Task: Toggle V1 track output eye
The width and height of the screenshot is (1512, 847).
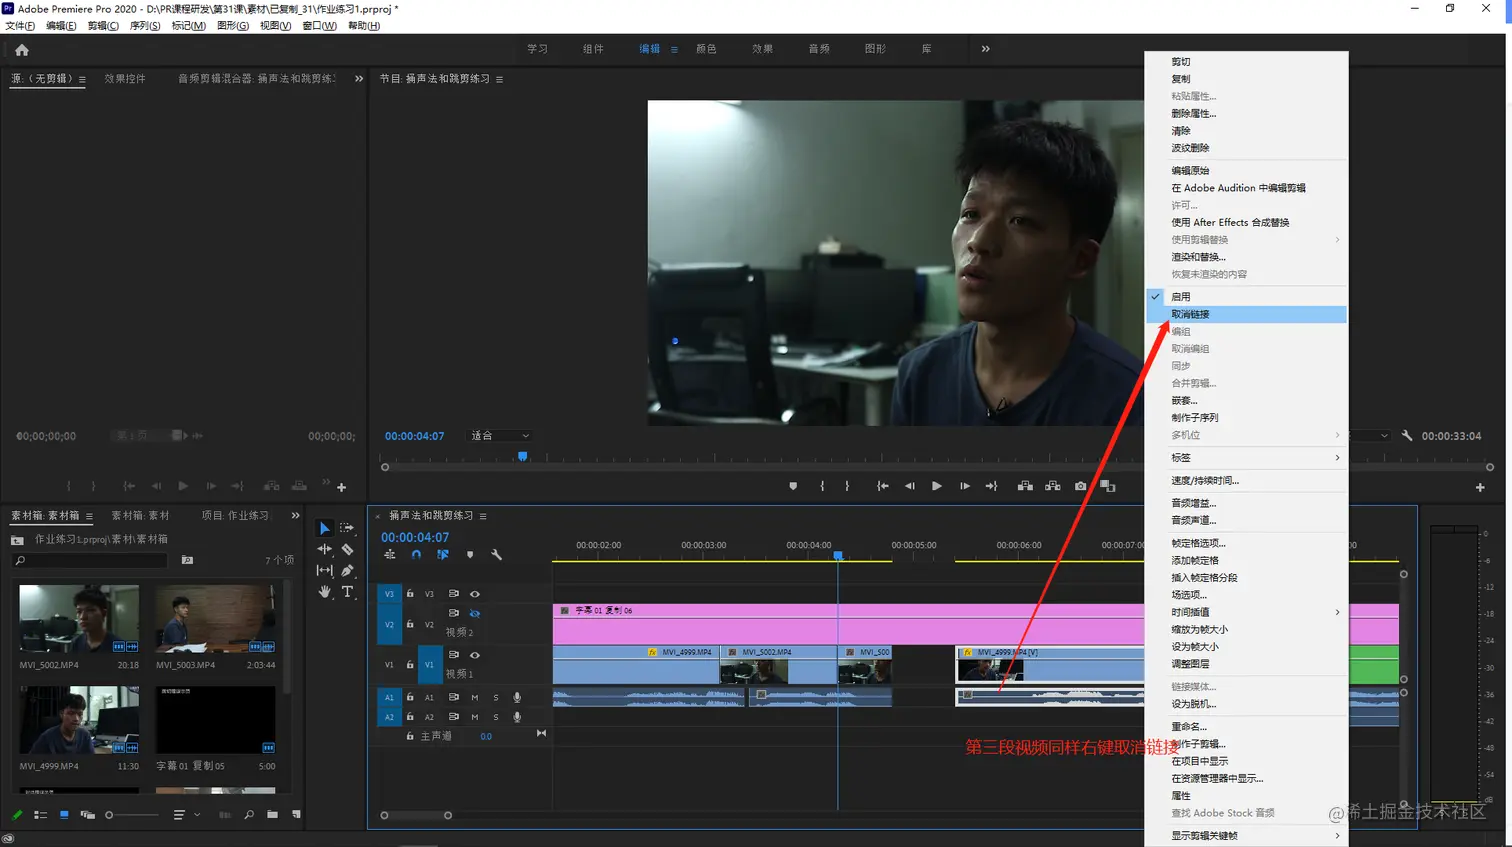Action: tap(475, 655)
